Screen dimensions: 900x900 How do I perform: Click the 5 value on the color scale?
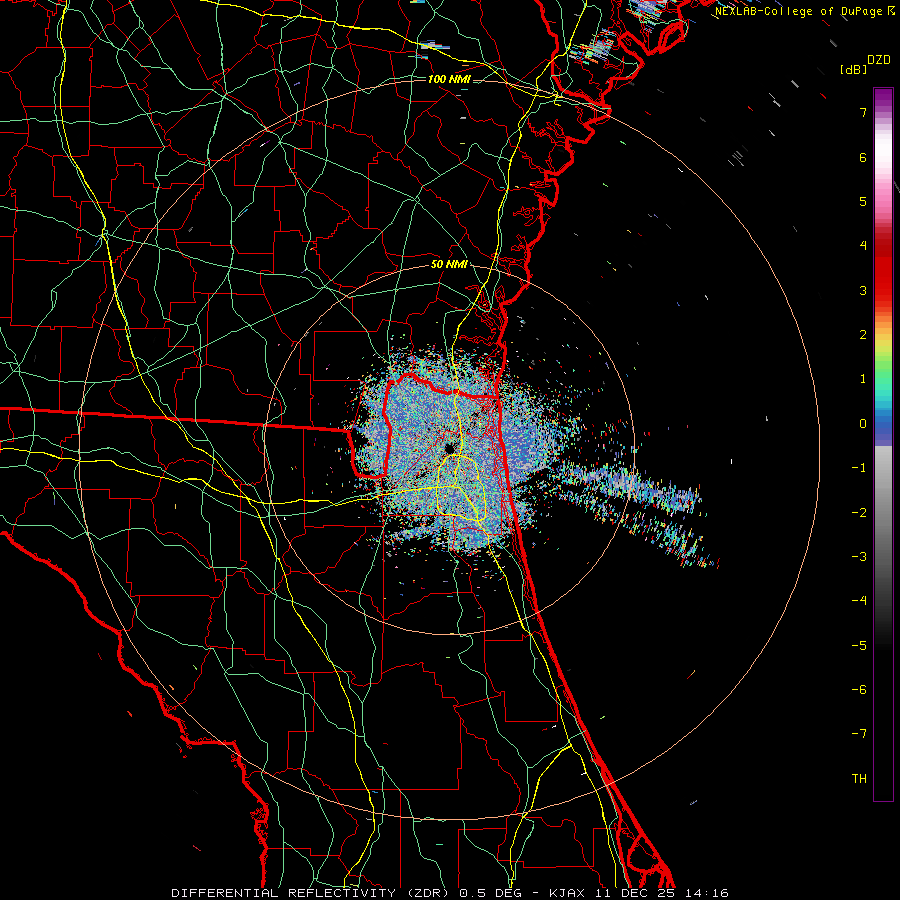[x=863, y=201]
